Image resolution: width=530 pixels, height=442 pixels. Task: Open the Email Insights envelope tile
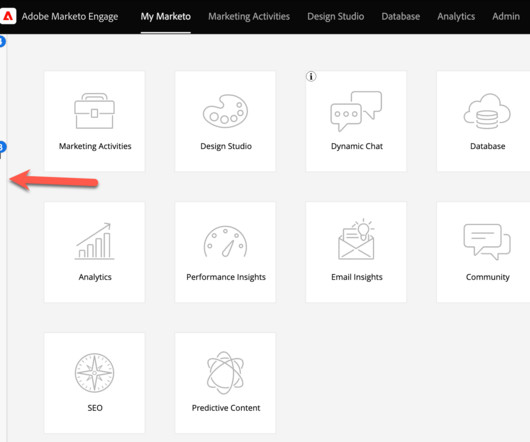pos(356,252)
